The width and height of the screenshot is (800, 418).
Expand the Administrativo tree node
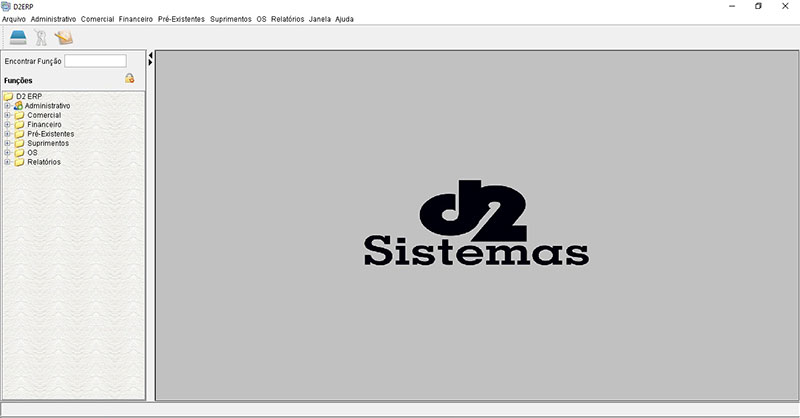tap(7, 106)
